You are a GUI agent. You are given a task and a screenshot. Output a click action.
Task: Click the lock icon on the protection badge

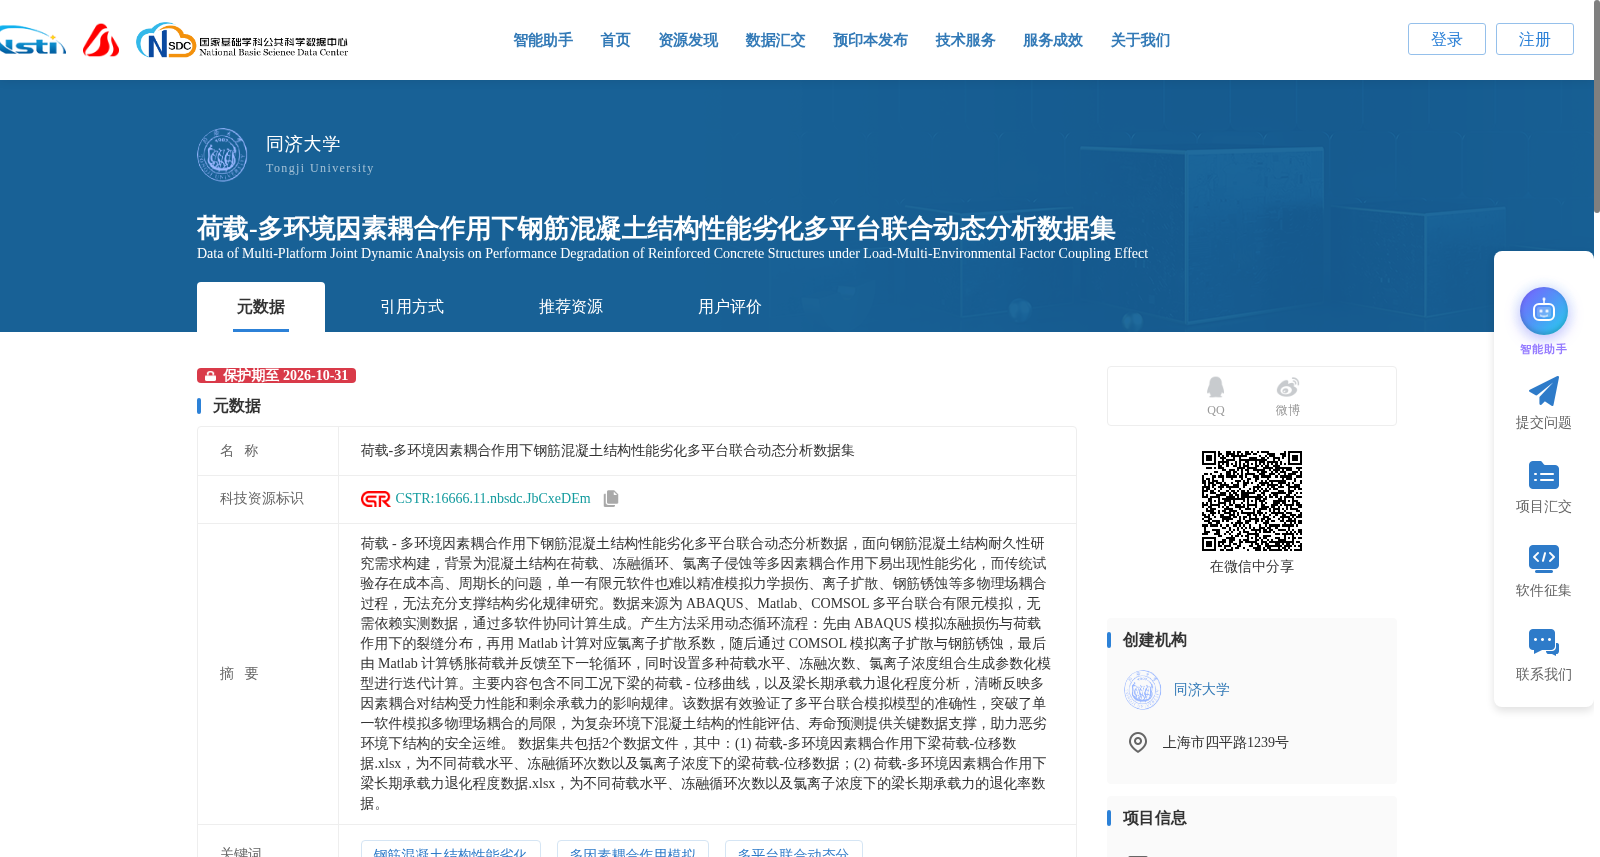point(210,376)
